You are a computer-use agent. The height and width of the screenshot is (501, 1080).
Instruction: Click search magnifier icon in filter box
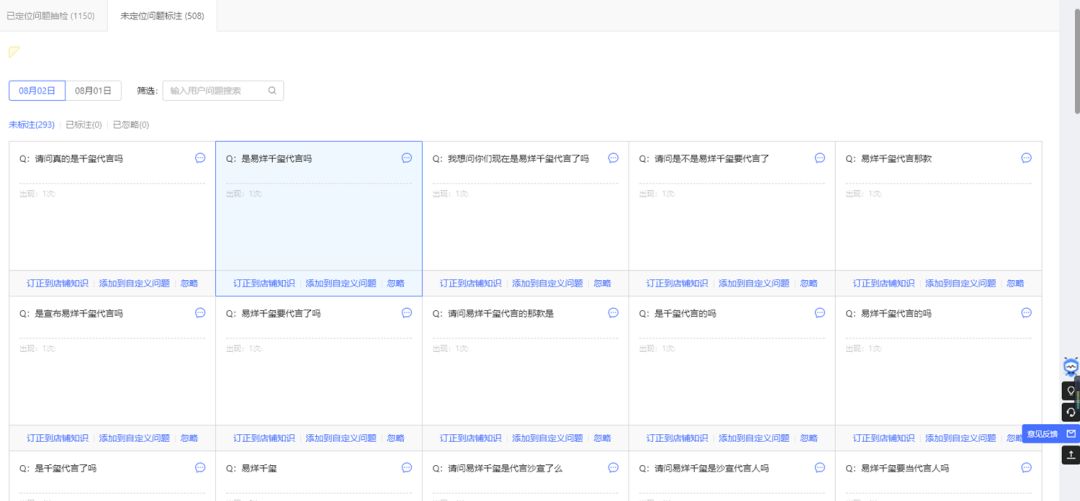tap(272, 91)
